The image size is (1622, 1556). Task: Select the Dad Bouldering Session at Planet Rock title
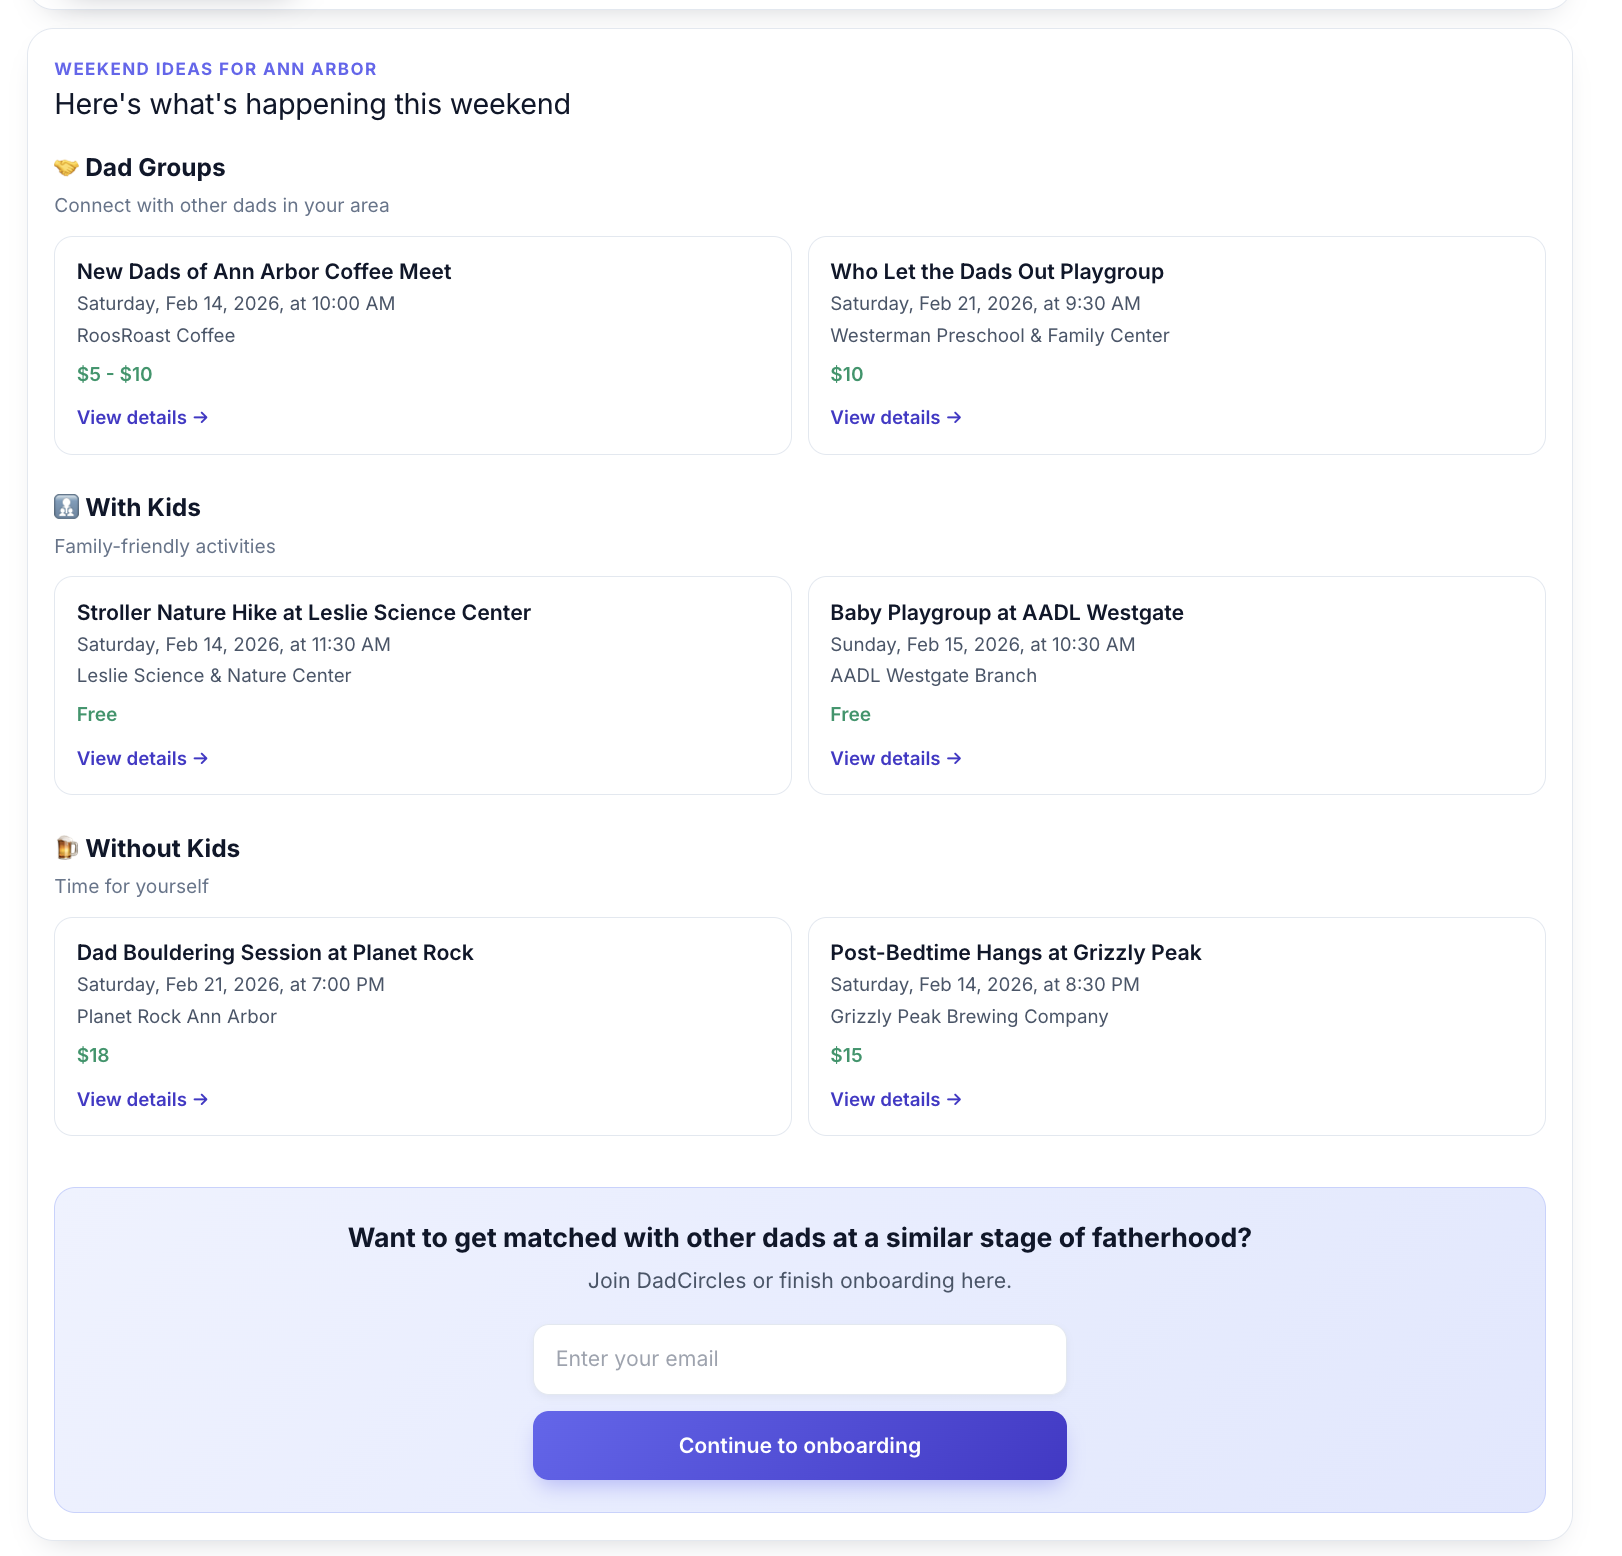click(x=275, y=952)
